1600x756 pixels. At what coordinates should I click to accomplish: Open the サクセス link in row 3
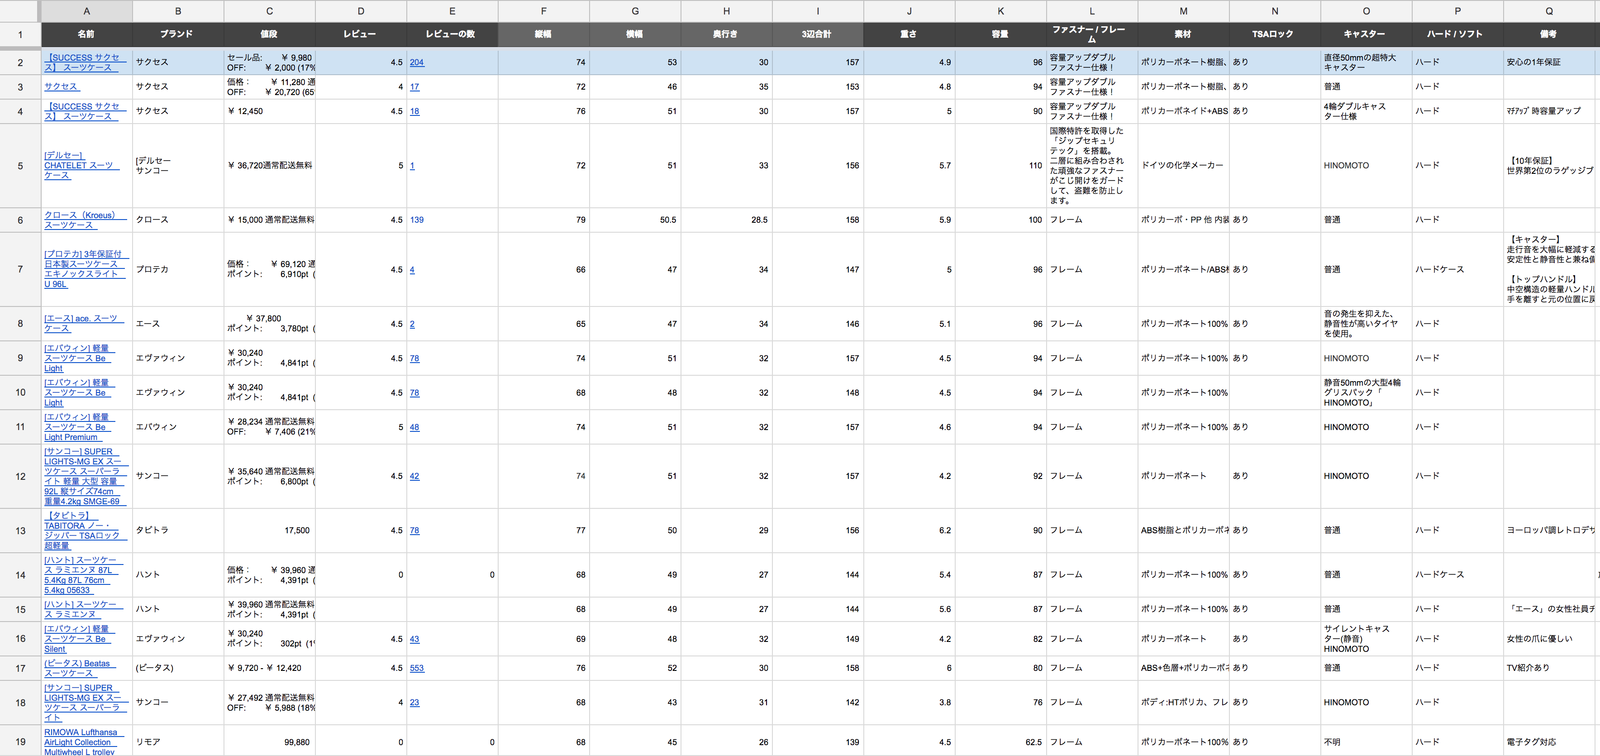61,87
